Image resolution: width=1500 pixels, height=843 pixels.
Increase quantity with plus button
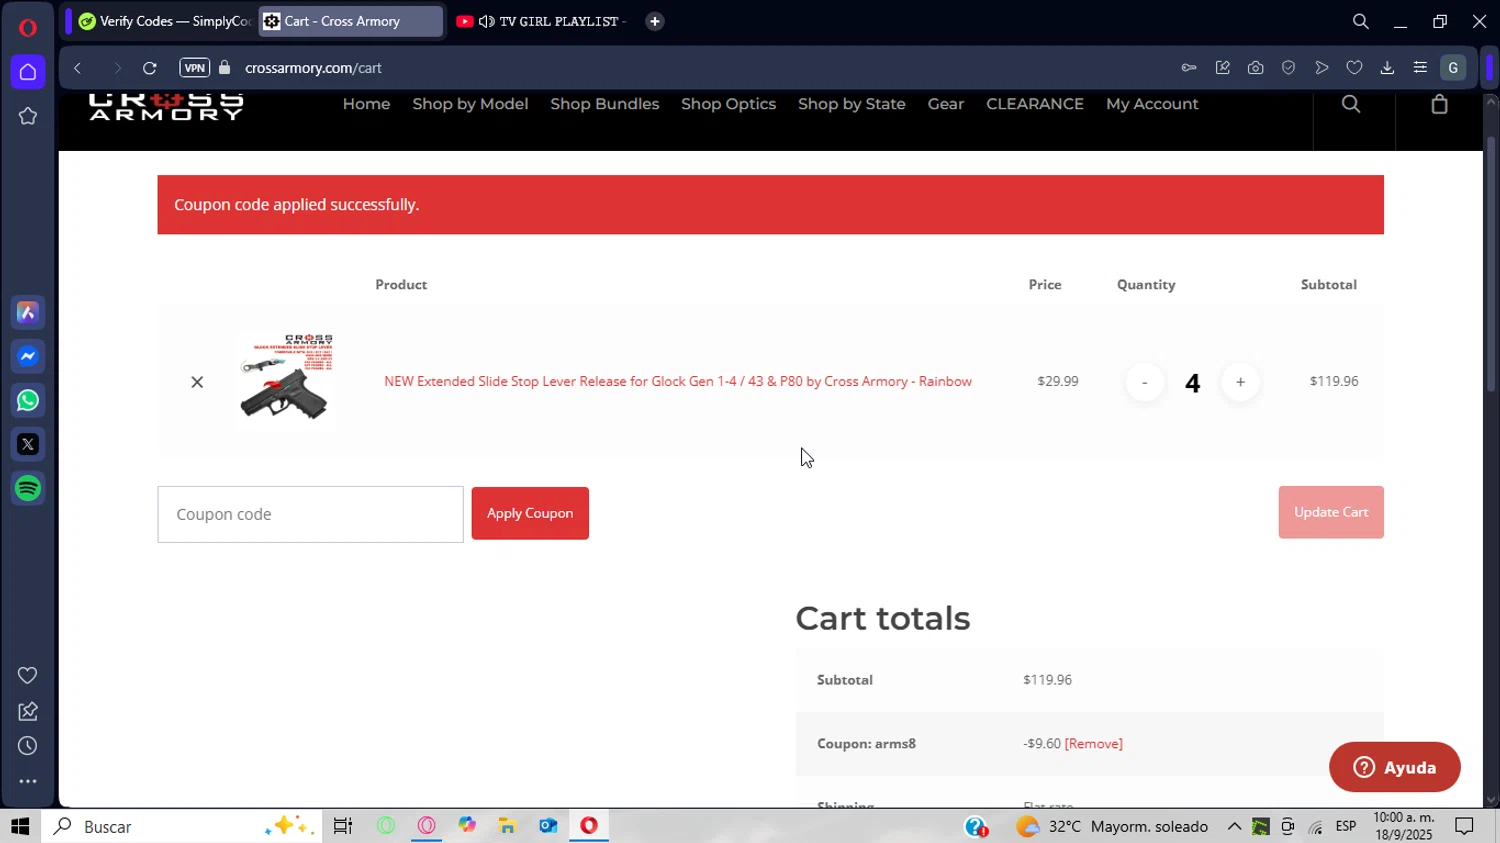(1240, 382)
